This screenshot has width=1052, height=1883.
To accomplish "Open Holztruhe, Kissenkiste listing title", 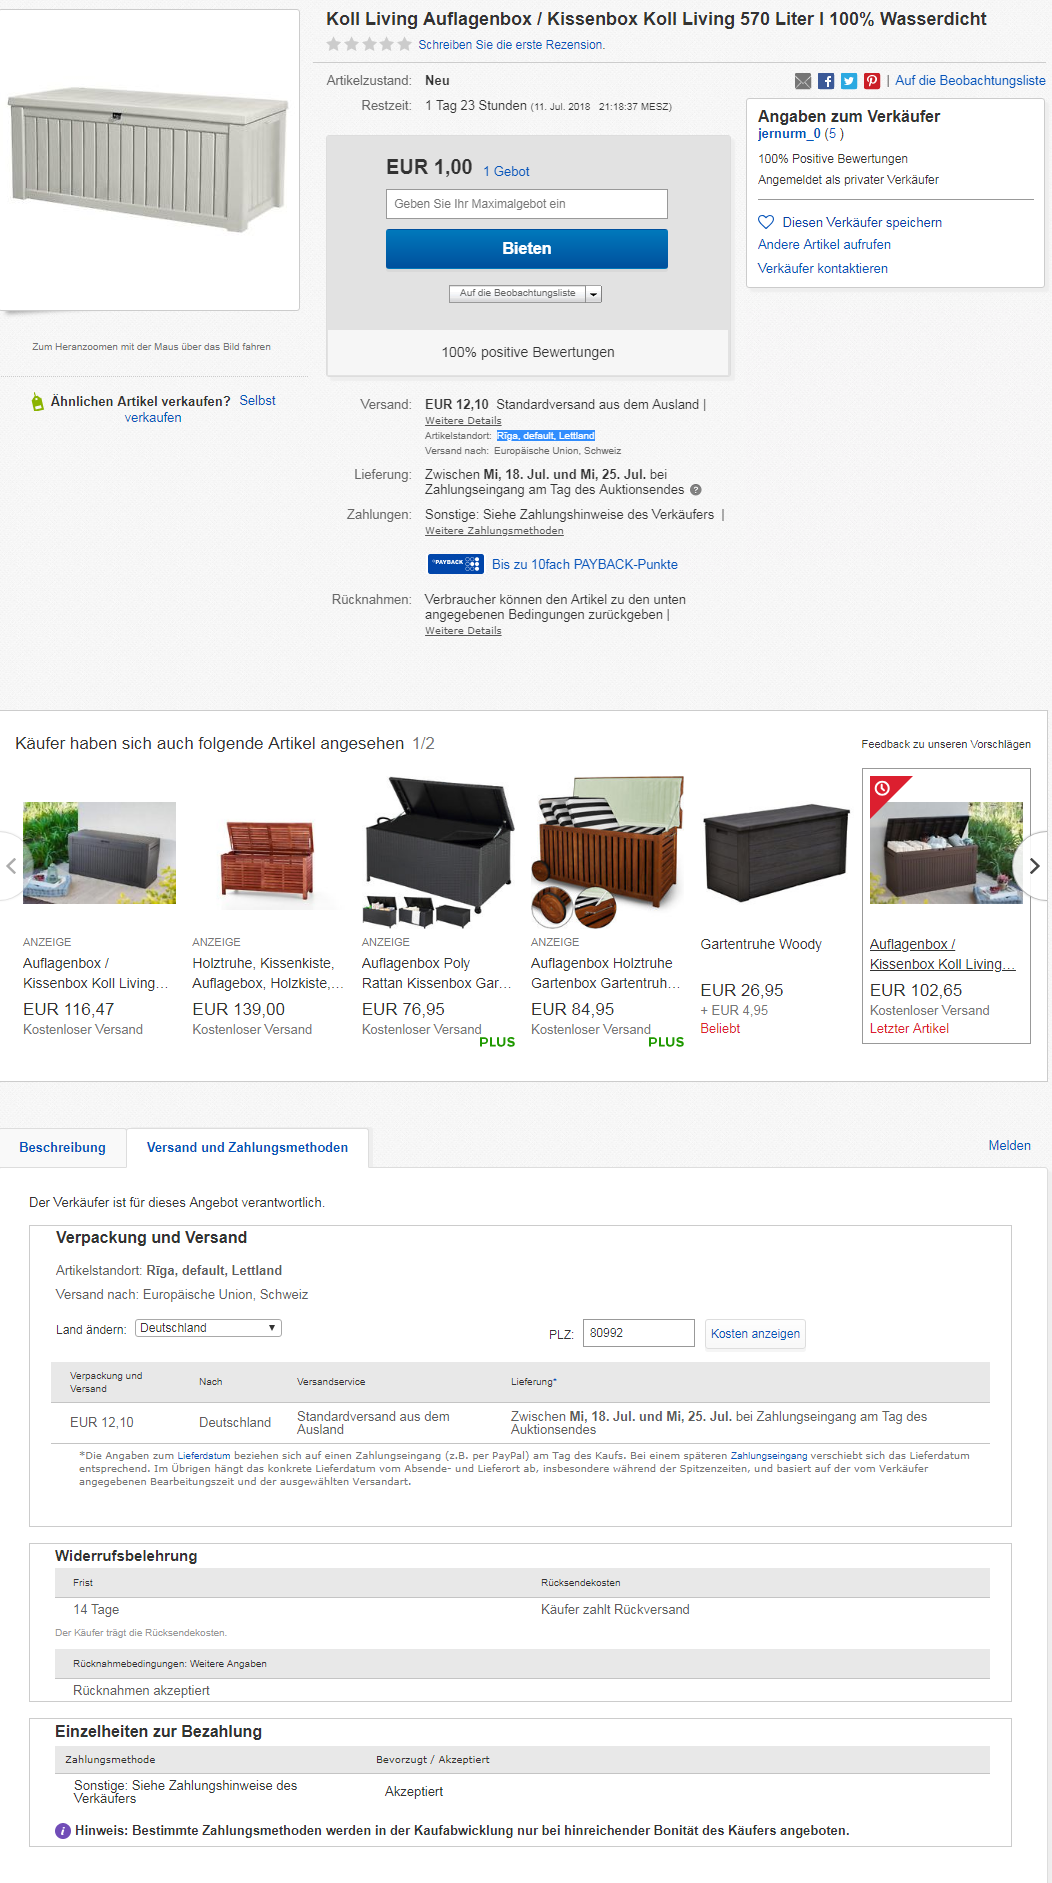I will pos(268,973).
